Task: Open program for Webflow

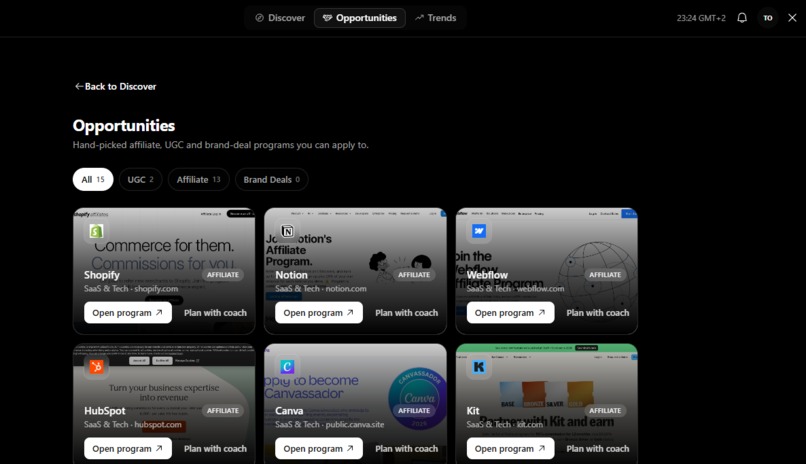Action: (x=510, y=312)
